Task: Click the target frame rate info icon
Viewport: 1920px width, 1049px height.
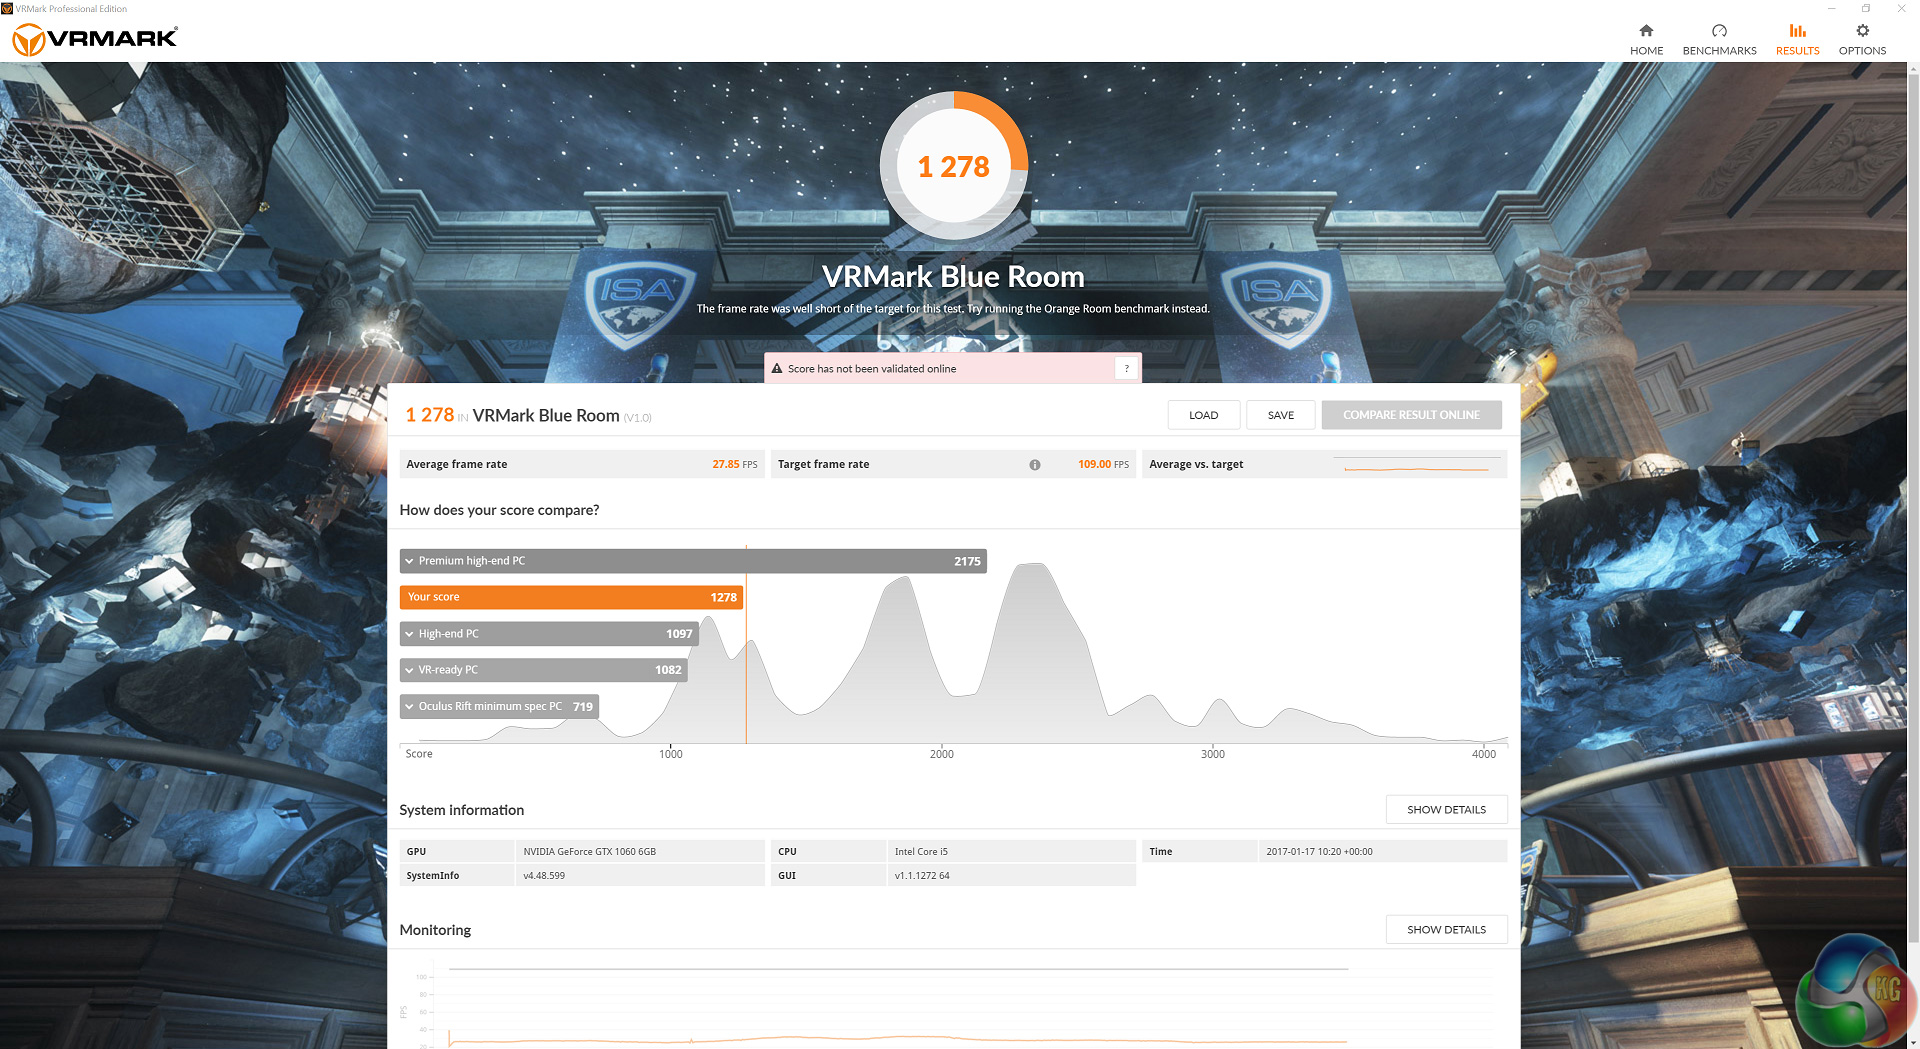Action: coord(1035,465)
